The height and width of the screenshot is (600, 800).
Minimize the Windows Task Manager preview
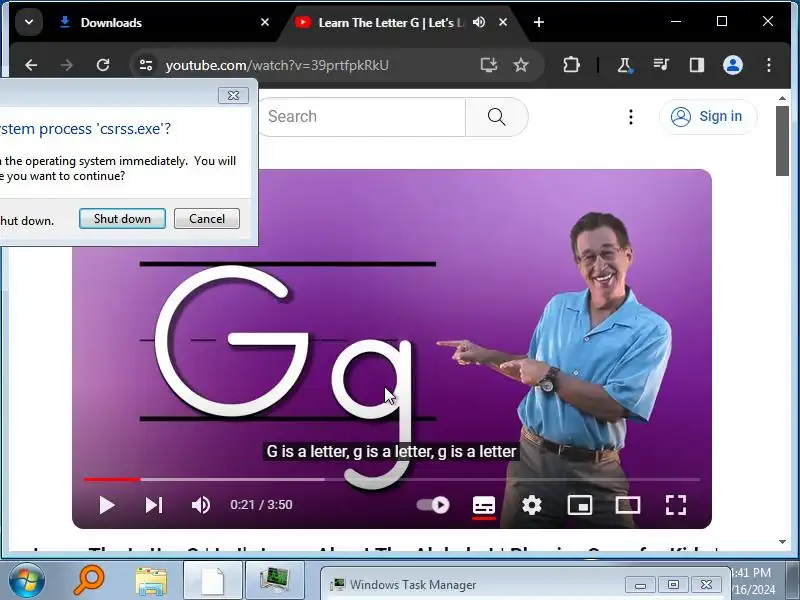(641, 585)
